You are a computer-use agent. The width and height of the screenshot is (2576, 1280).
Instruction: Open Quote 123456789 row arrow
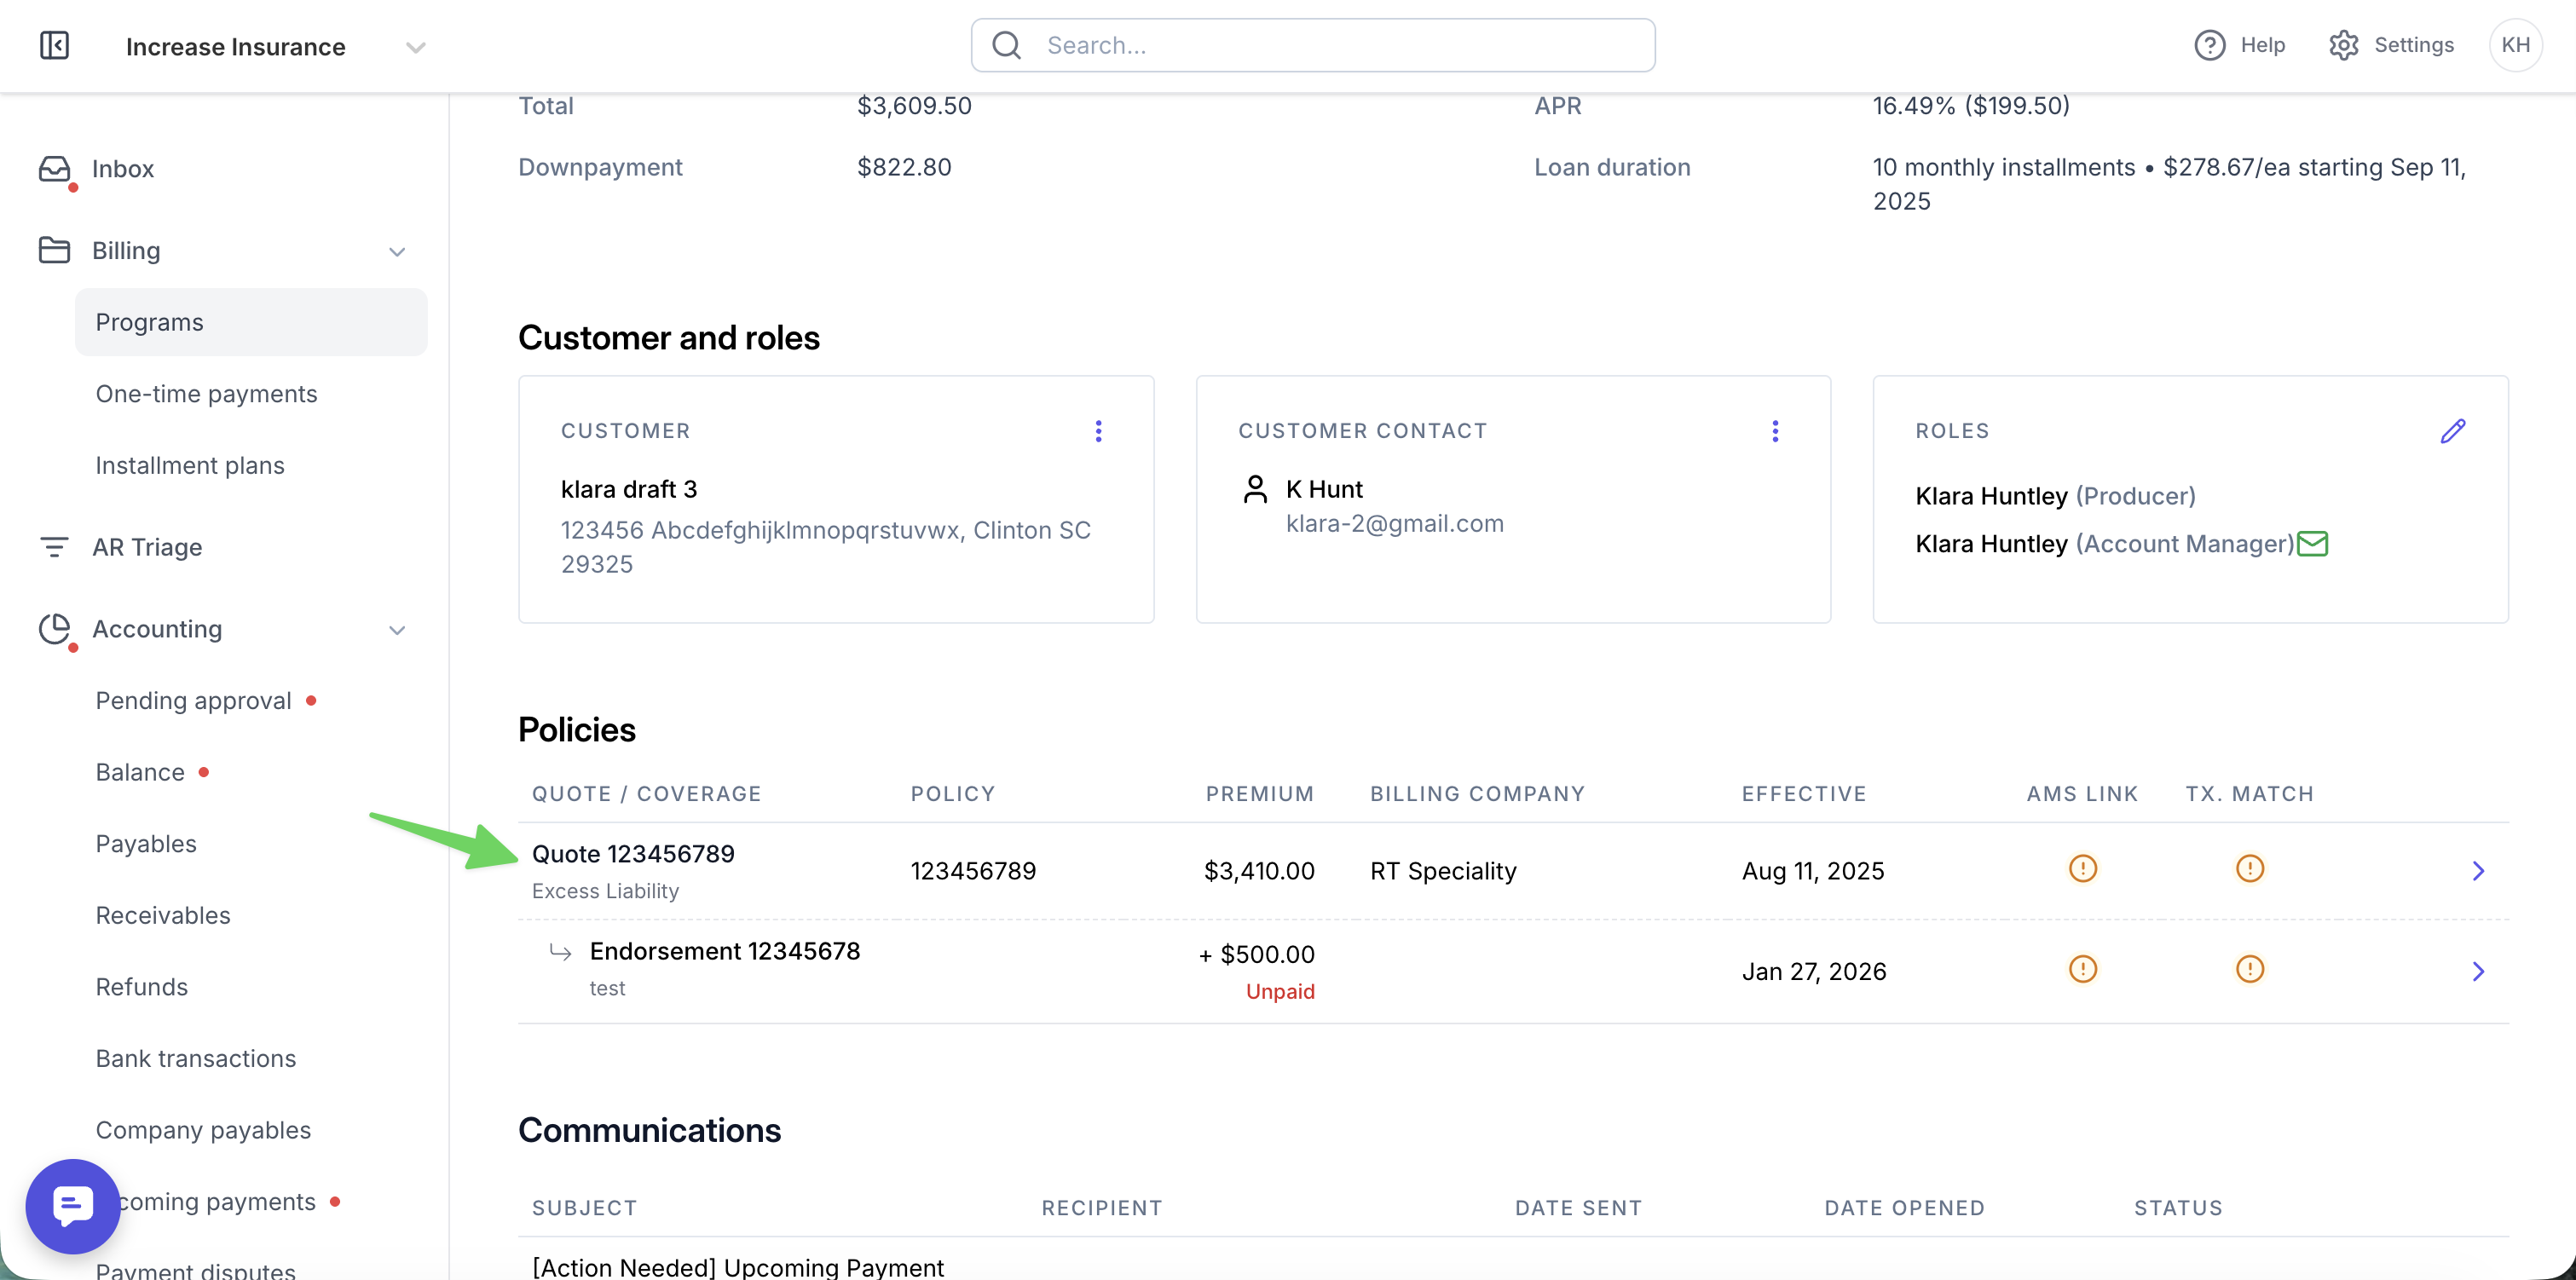click(x=2478, y=871)
